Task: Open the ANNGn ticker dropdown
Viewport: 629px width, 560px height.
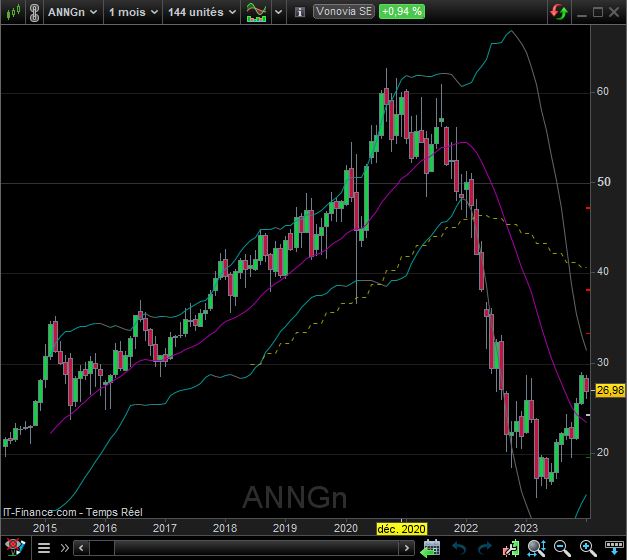Action: tap(73, 12)
